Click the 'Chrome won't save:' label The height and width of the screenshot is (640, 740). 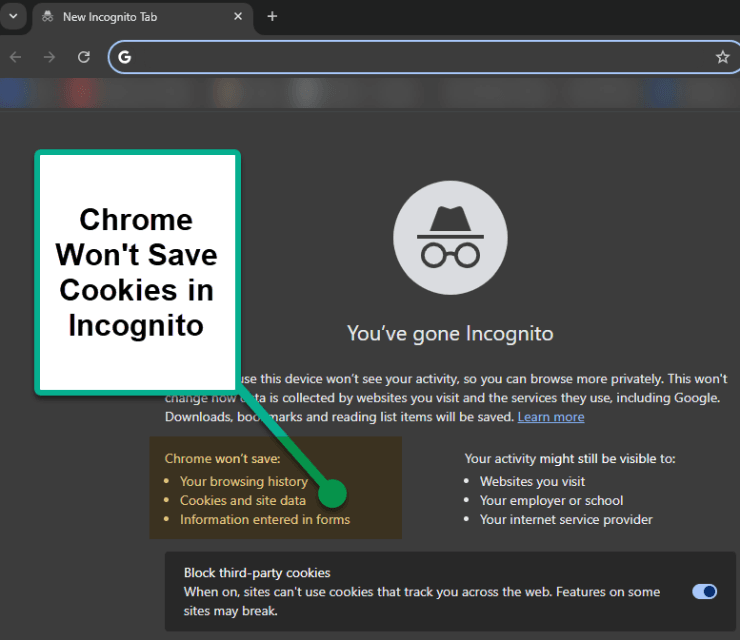(x=222, y=459)
